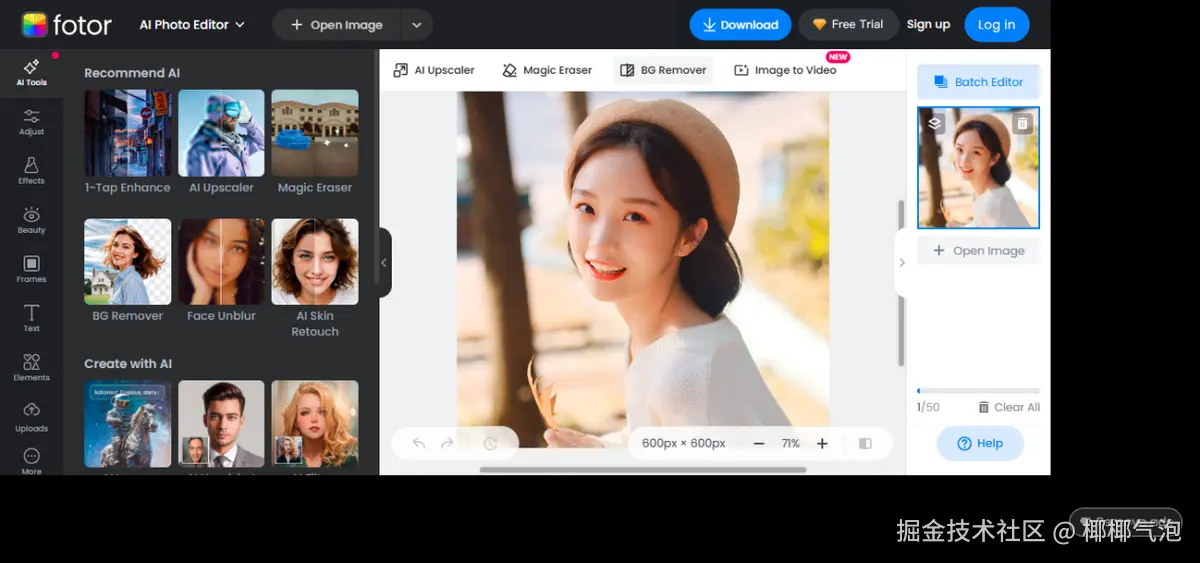1200x563 pixels.
Task: Zoom out with the minus button
Action: coord(759,443)
